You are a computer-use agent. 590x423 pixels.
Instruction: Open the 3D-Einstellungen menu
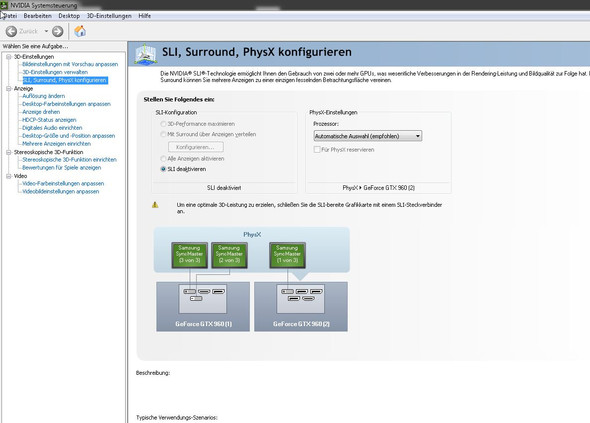tap(109, 16)
